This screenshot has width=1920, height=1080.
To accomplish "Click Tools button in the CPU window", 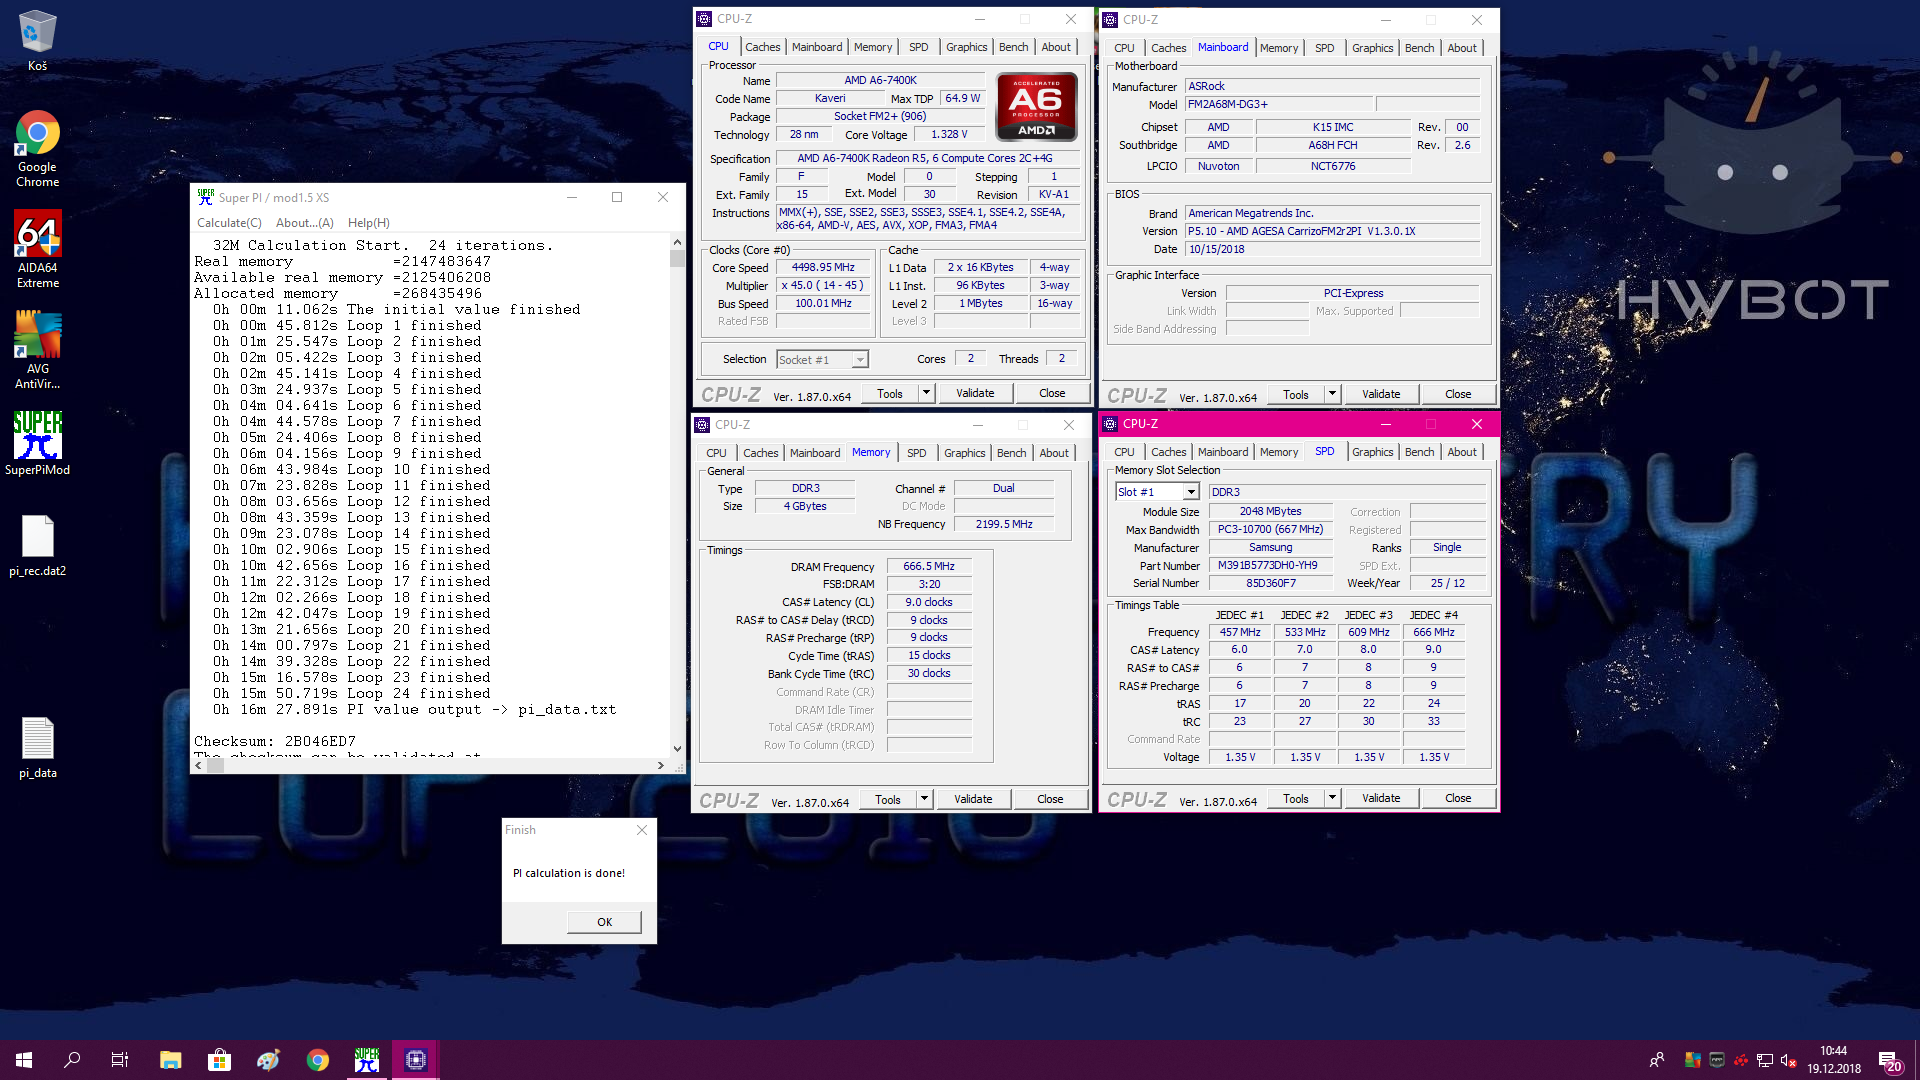I will click(890, 393).
